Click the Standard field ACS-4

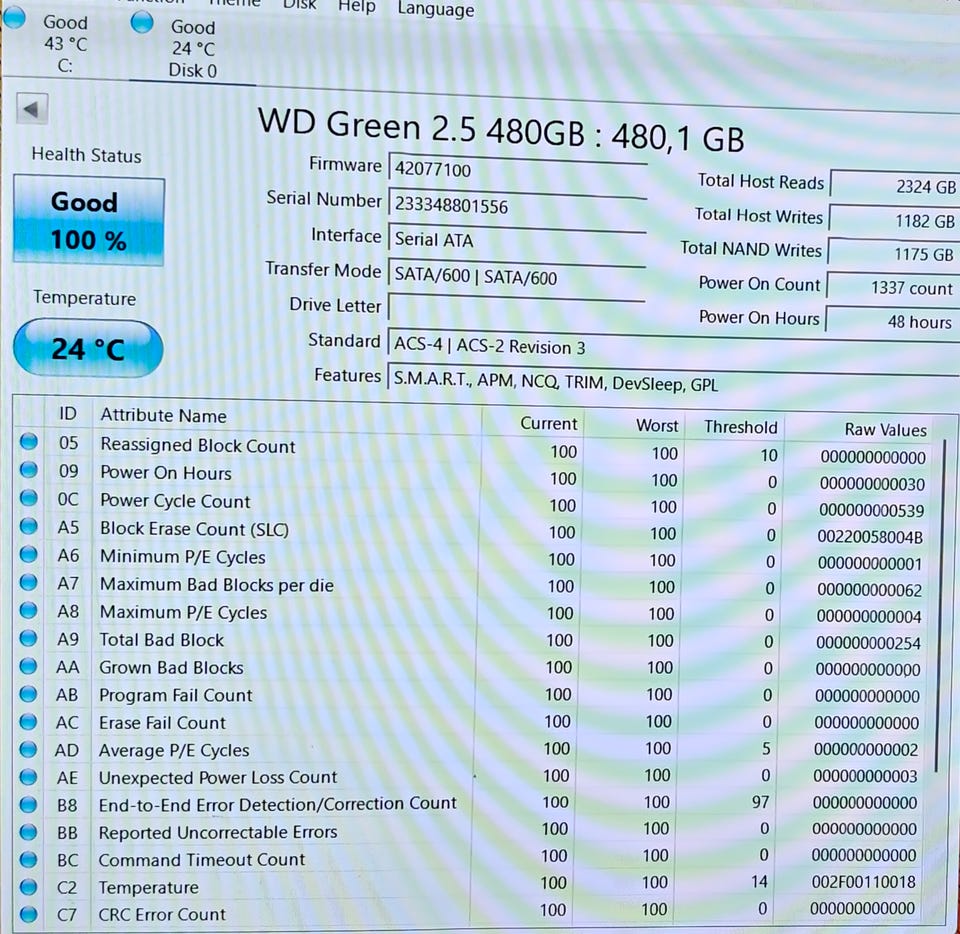[x=673, y=348]
